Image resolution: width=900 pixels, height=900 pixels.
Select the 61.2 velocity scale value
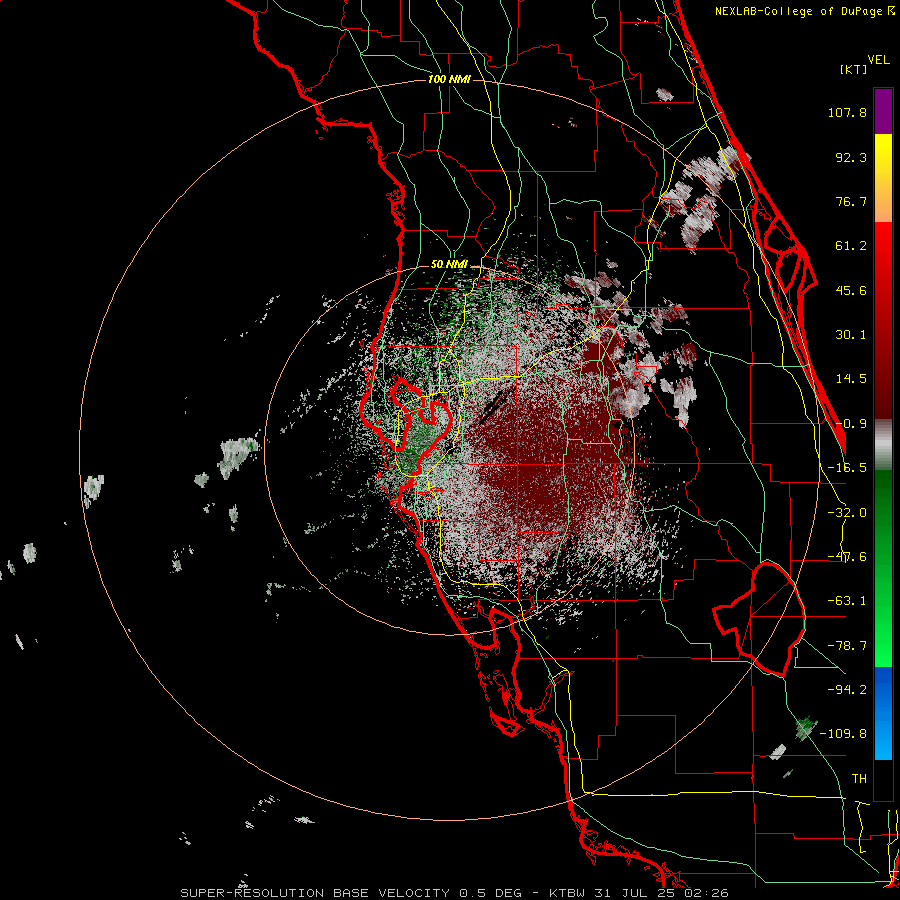(x=851, y=246)
